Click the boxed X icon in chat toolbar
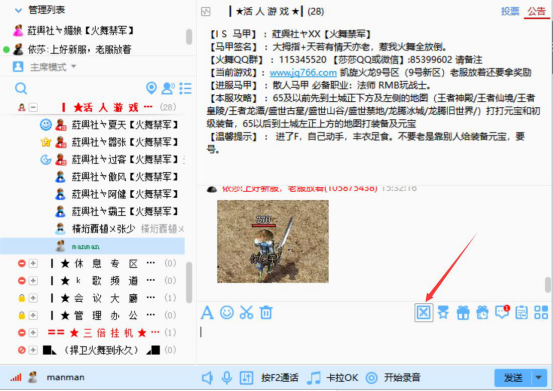This screenshot has width=553, height=391. (x=424, y=312)
